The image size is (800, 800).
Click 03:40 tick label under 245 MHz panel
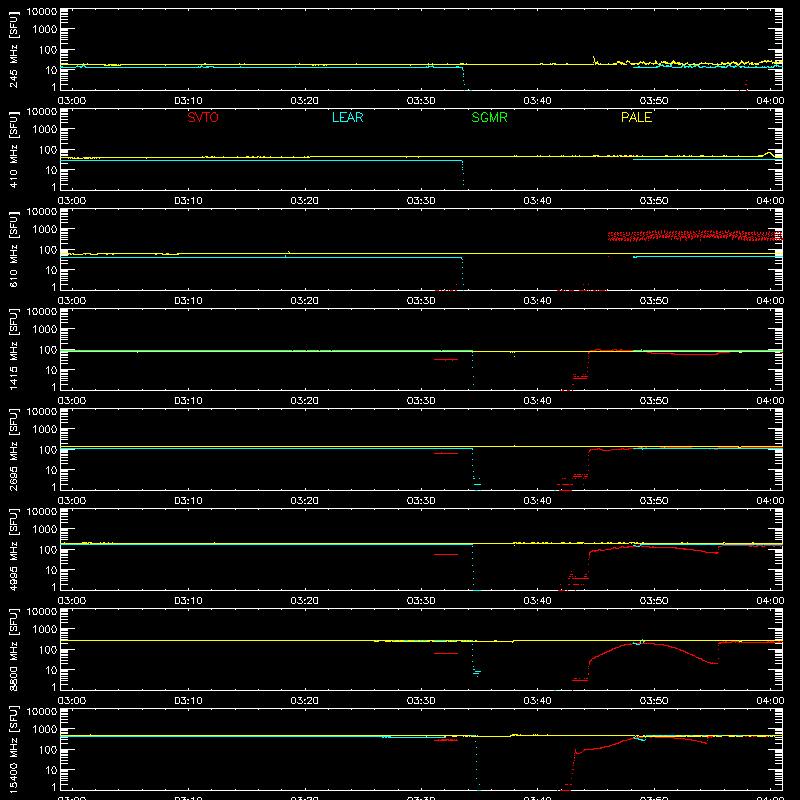click(537, 101)
